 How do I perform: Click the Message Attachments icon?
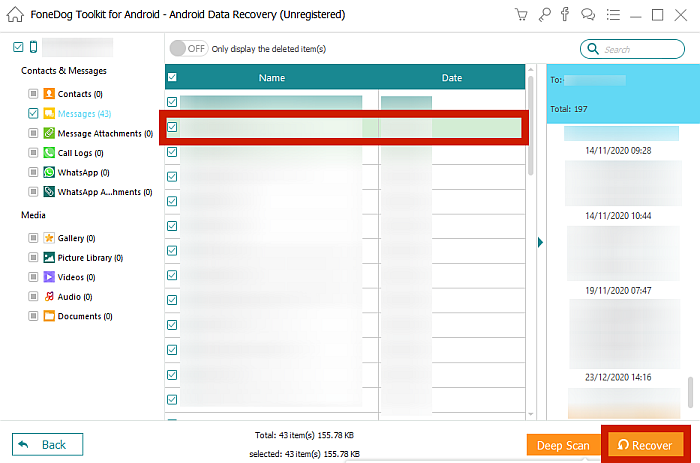click(x=49, y=133)
